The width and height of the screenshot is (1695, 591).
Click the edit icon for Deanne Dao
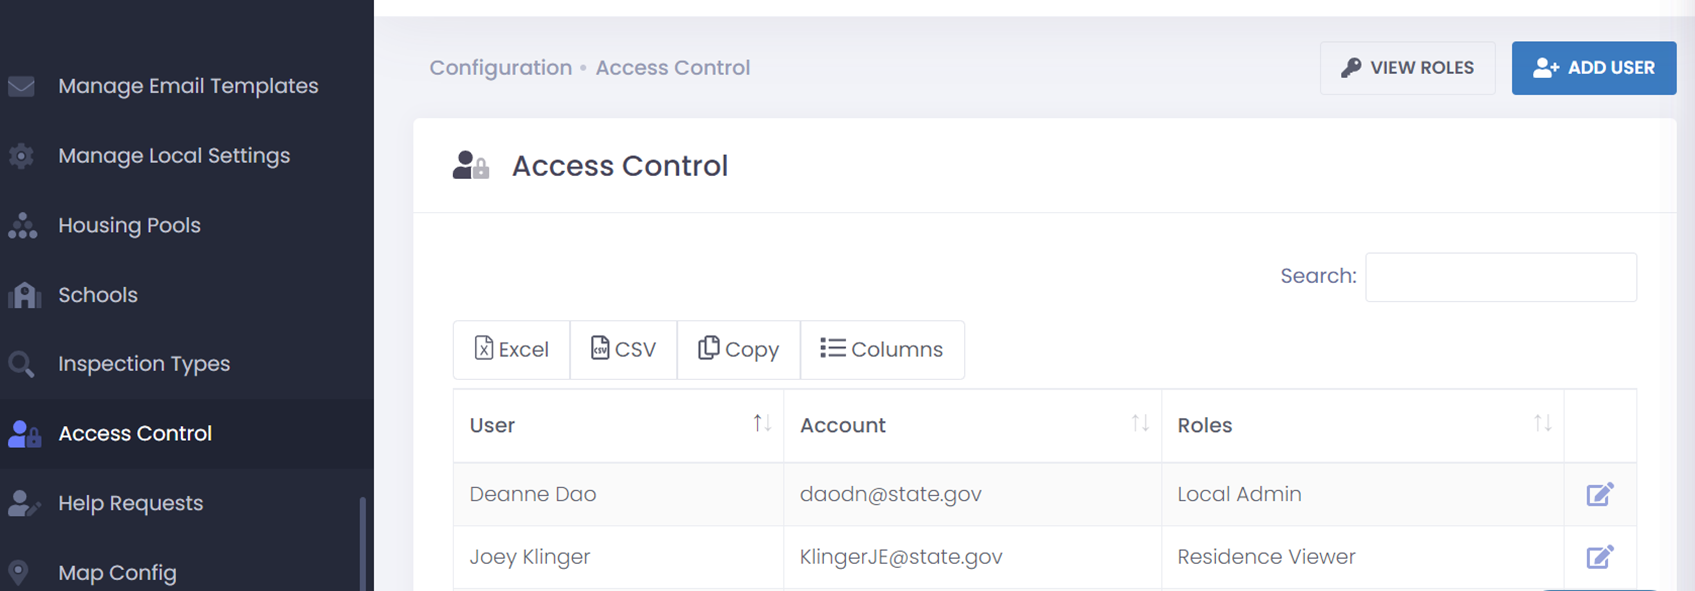pyautogui.click(x=1600, y=494)
